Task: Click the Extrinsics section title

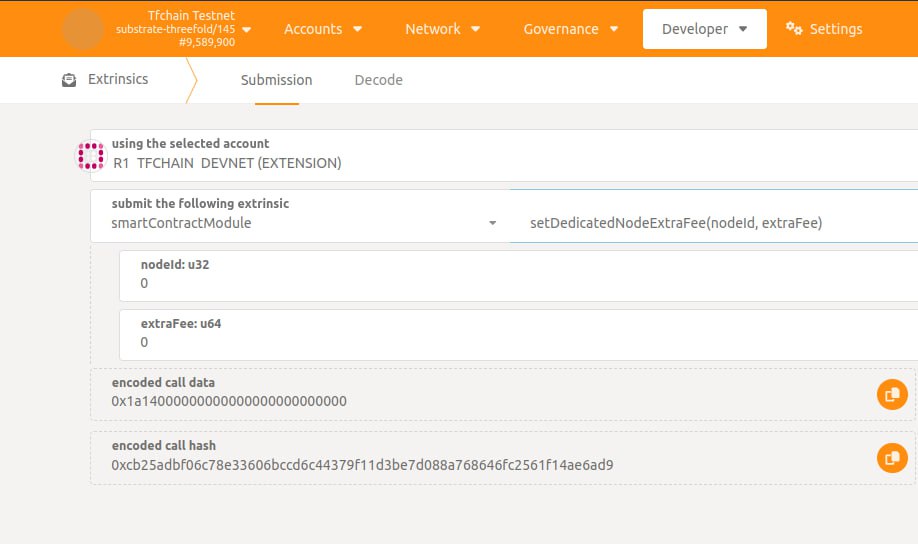Action: pyautogui.click(x=118, y=79)
